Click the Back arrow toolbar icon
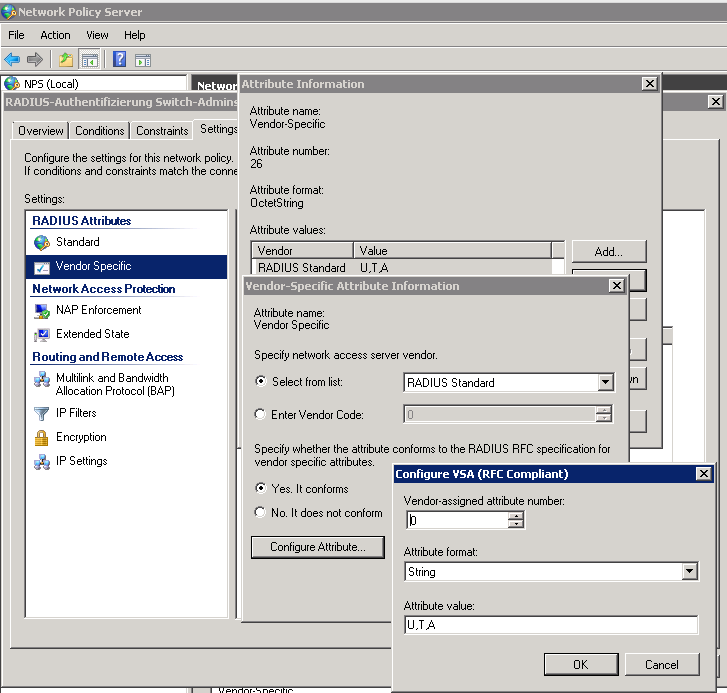The image size is (727, 693). (12, 59)
